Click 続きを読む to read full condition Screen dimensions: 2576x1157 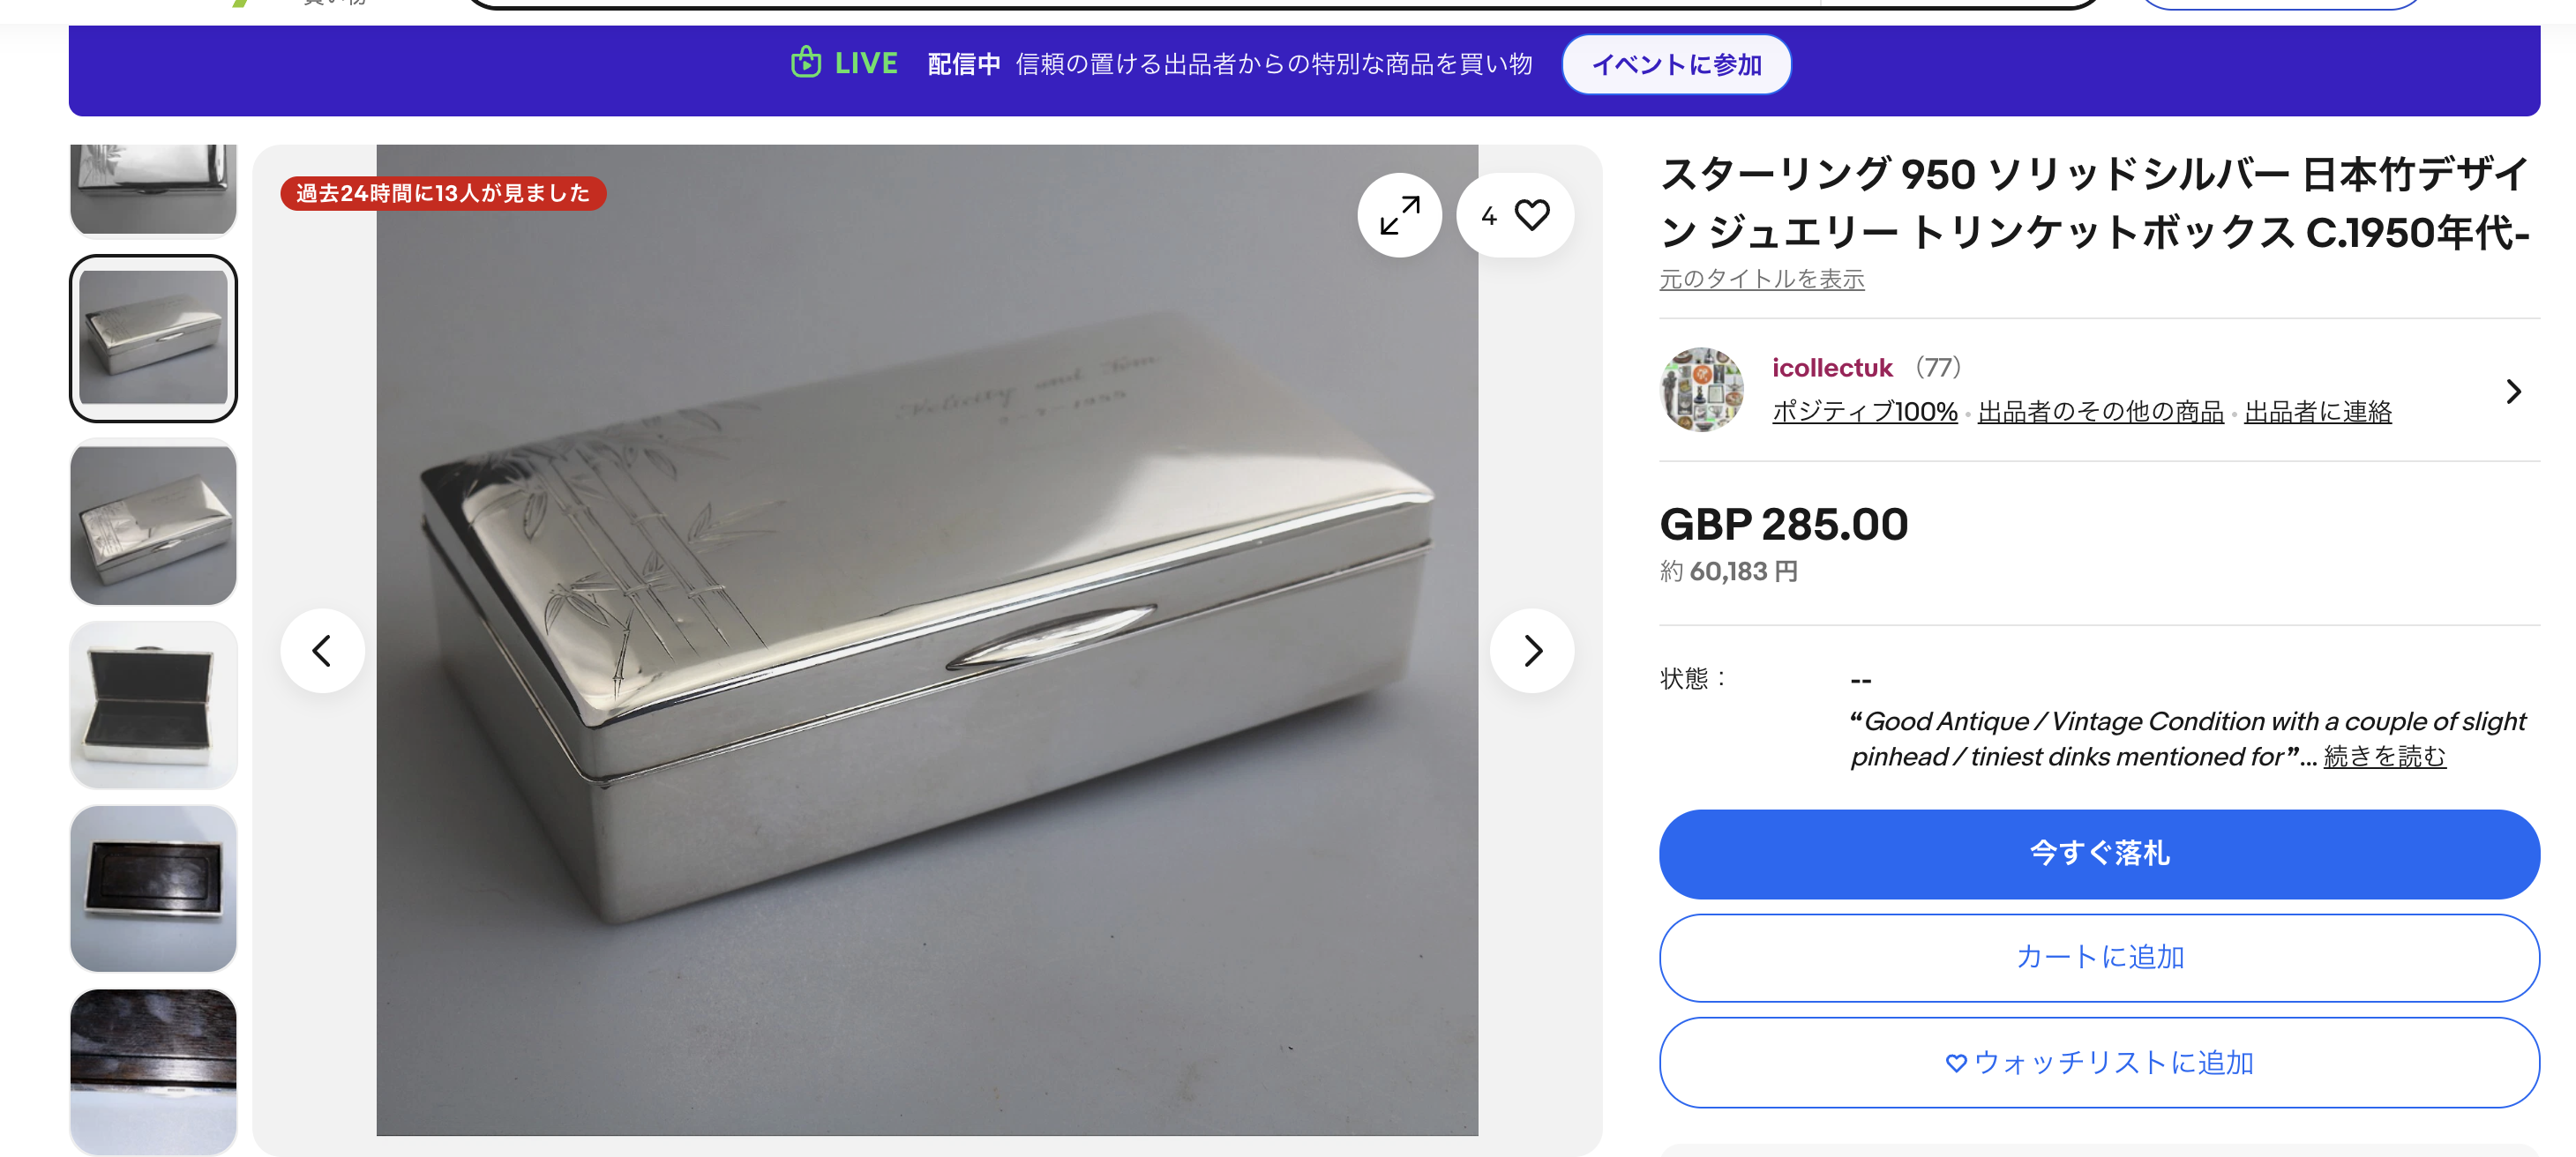pos(2384,757)
